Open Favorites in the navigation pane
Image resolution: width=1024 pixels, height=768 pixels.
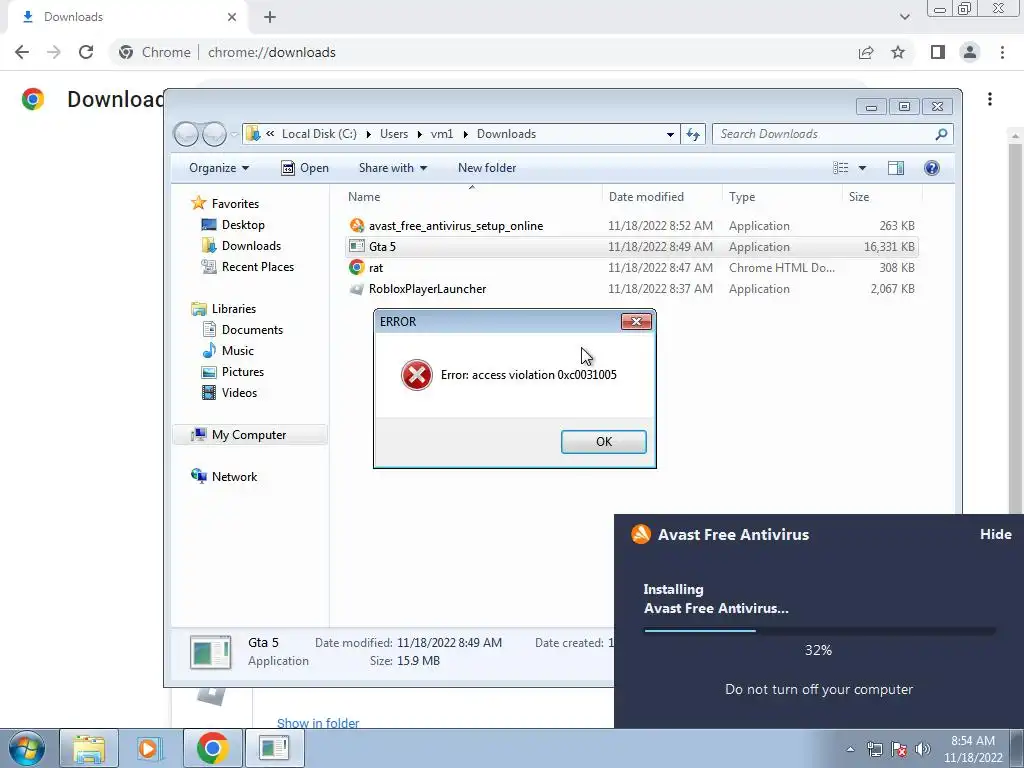(235, 204)
